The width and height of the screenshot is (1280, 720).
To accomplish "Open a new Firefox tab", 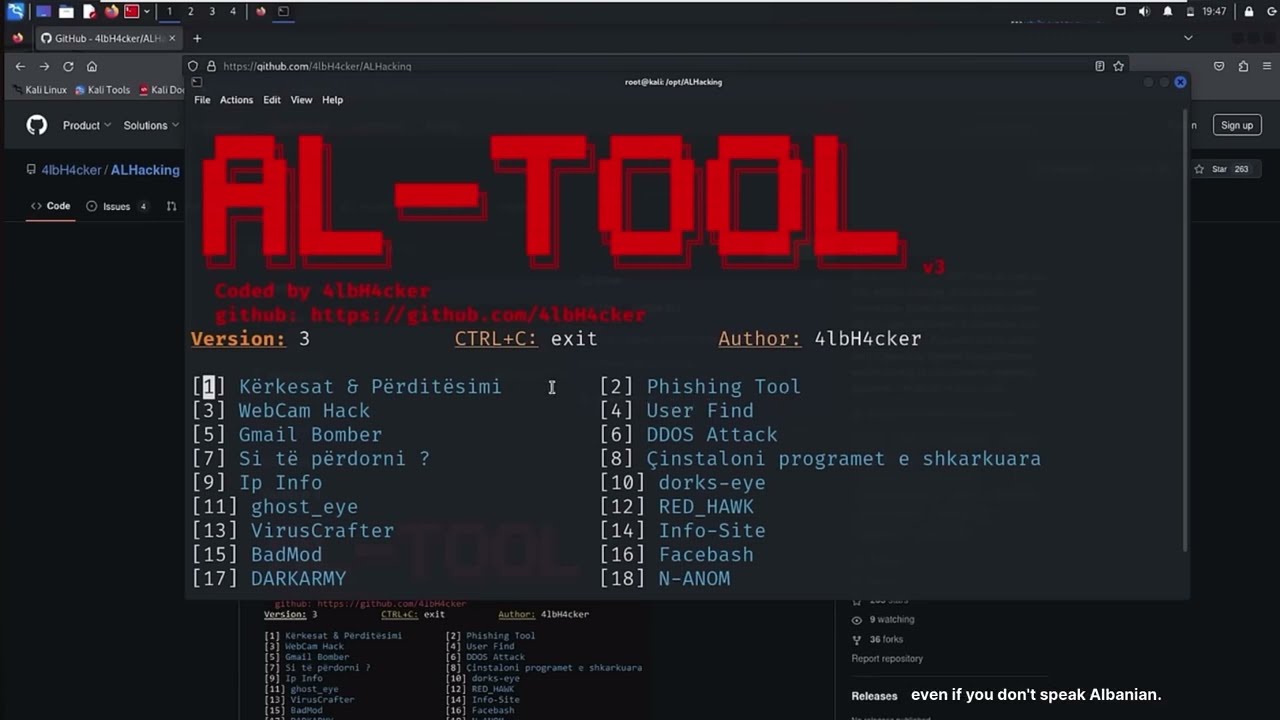I will (197, 38).
